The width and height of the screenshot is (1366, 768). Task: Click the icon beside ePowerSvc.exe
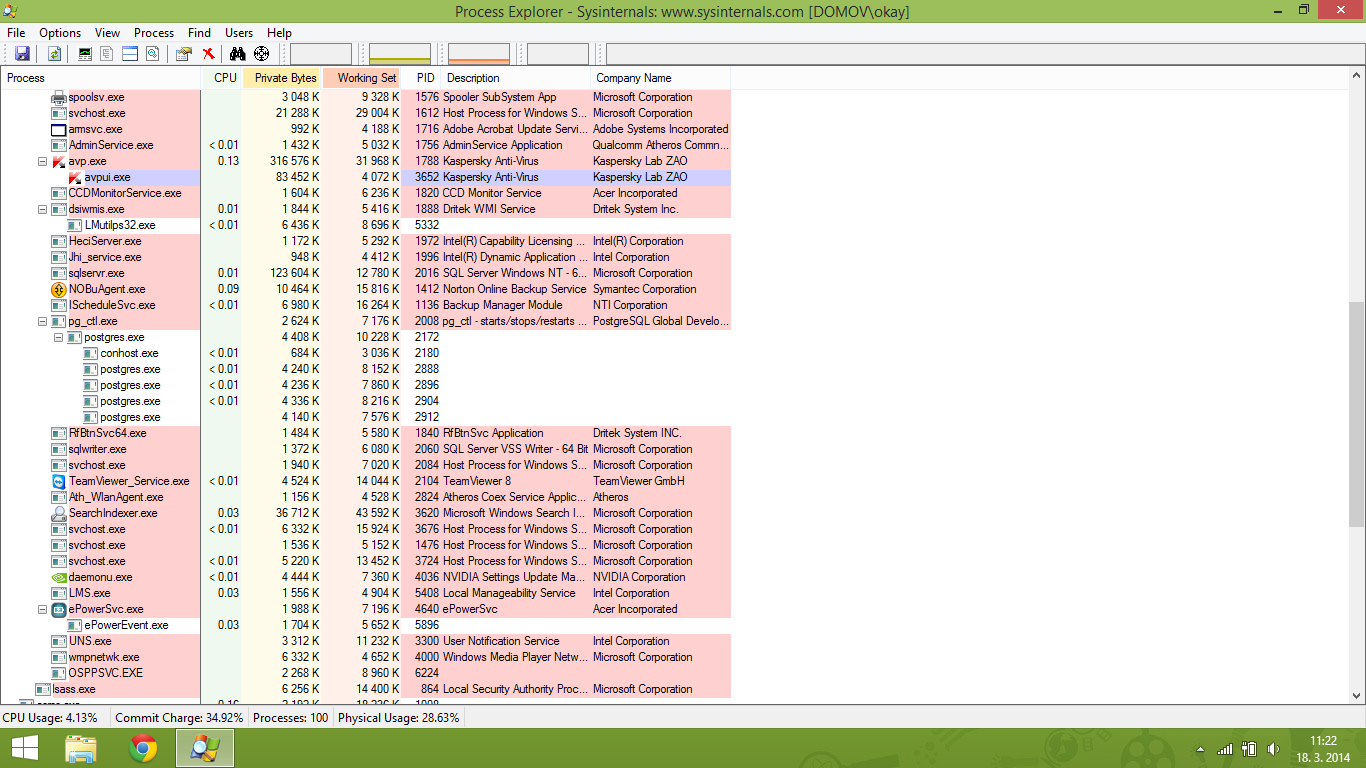coord(59,609)
